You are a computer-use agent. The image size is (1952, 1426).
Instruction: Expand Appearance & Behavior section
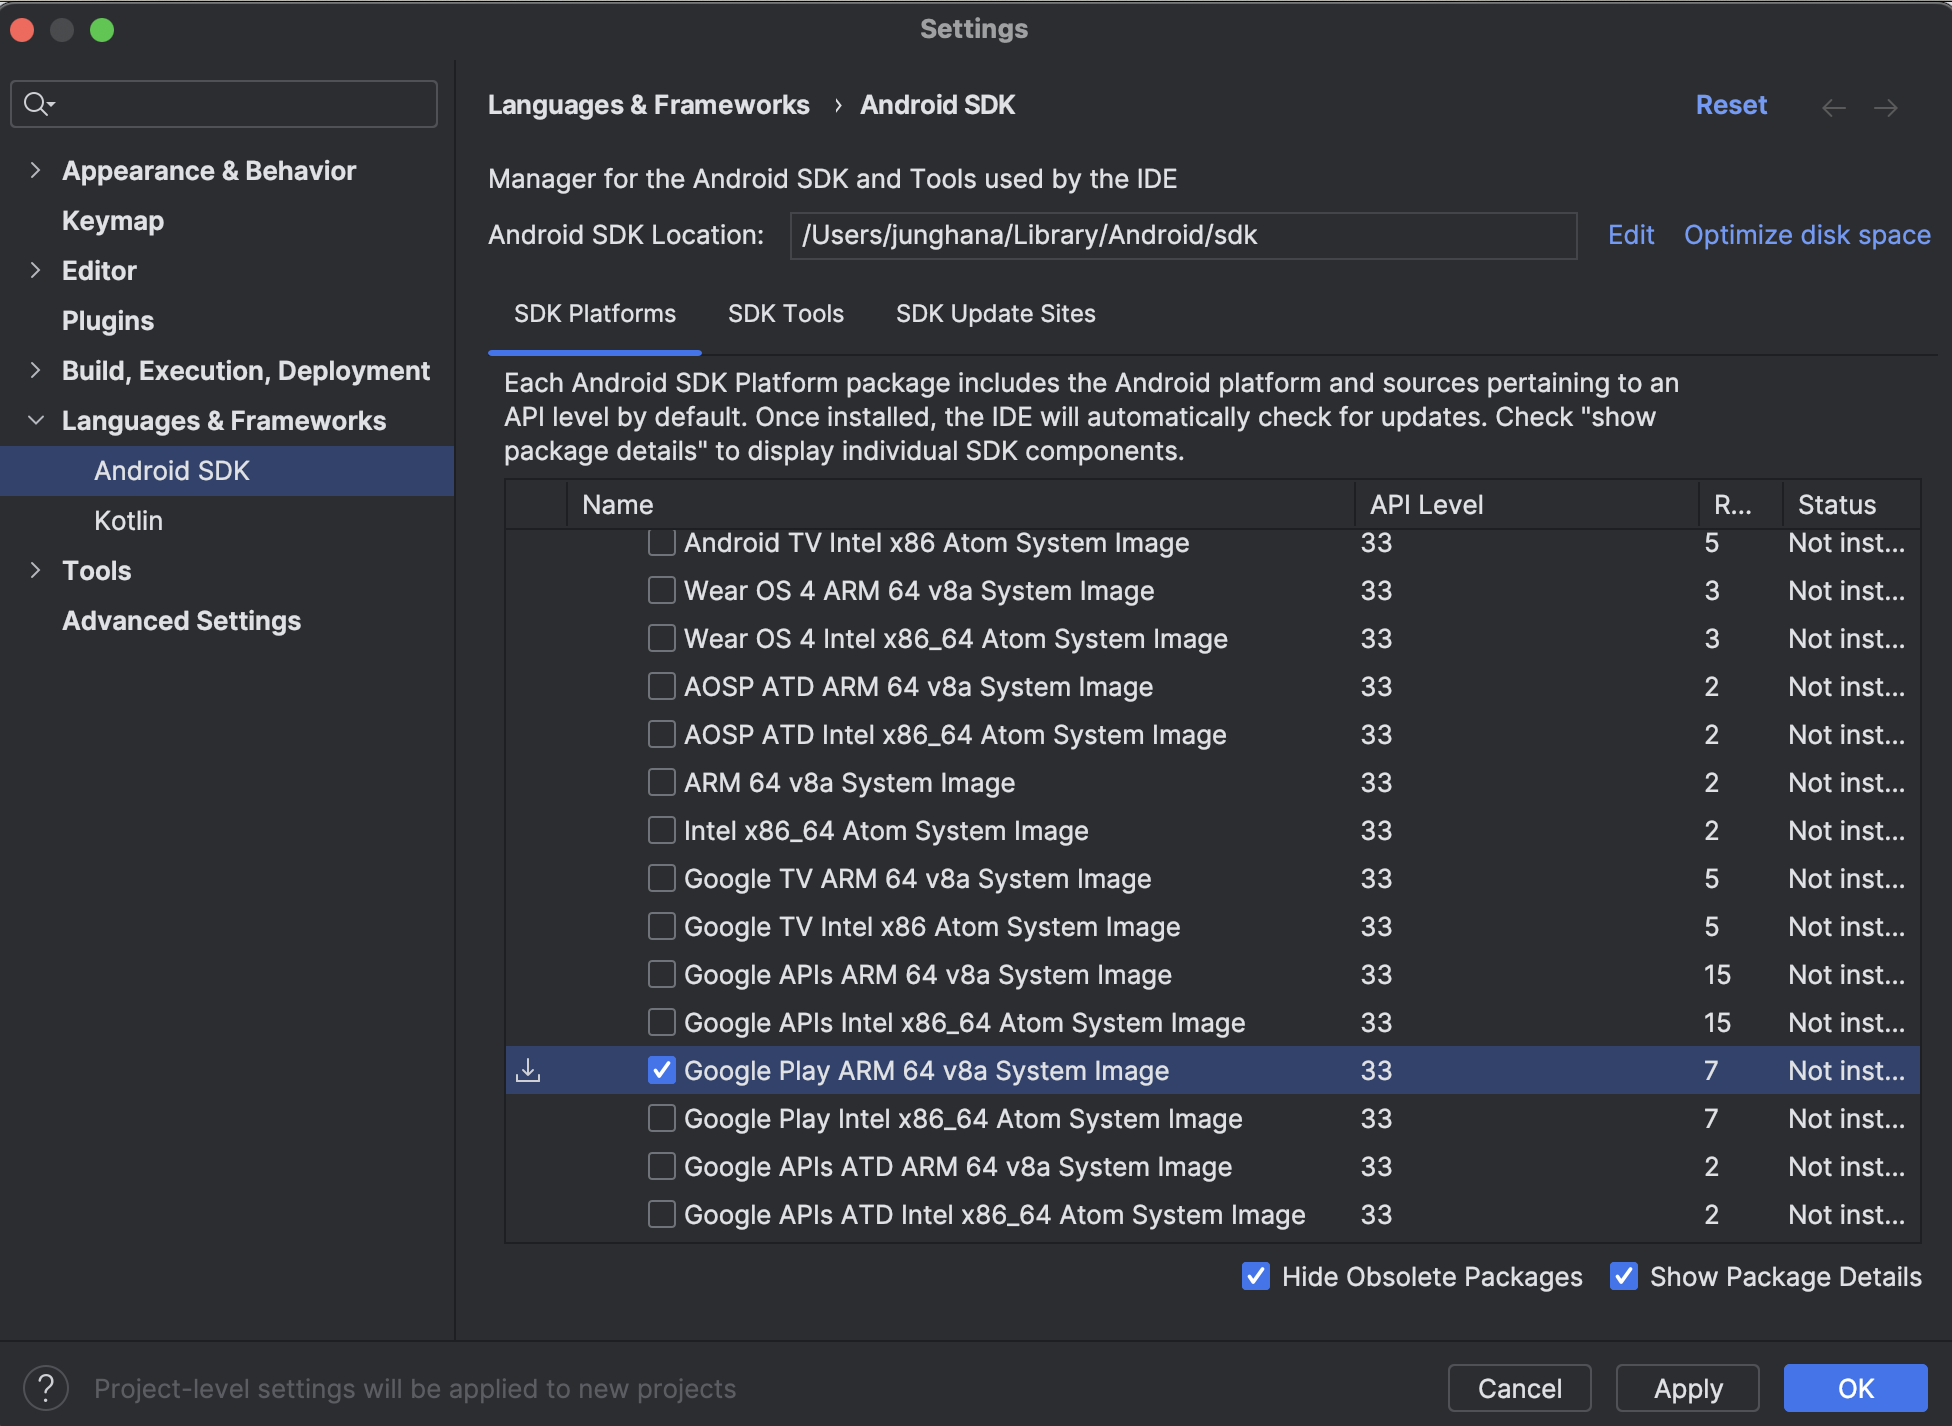[x=35, y=171]
